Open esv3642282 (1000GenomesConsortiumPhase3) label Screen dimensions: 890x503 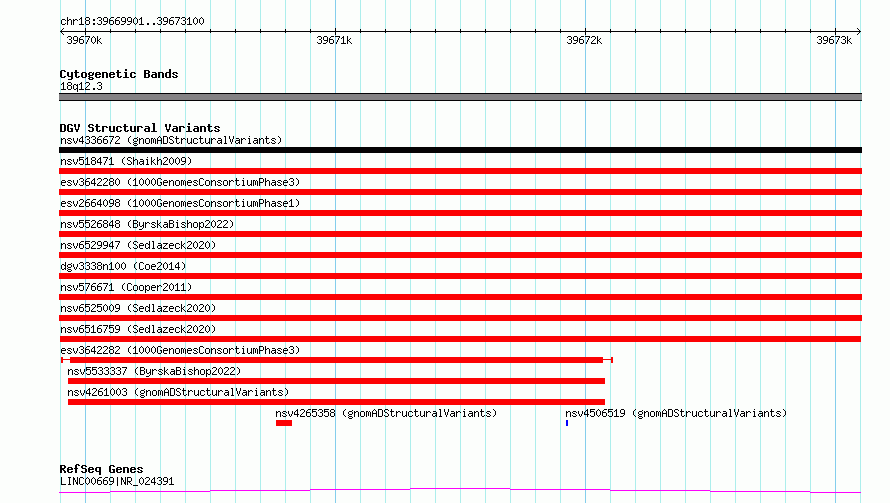(x=180, y=350)
